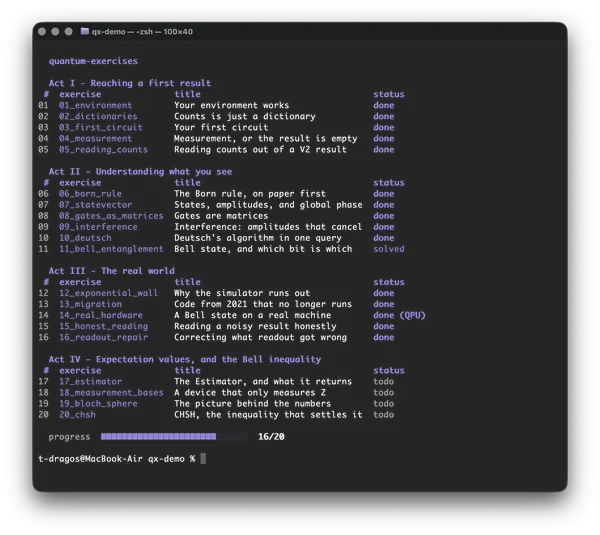Click the 'Act II - Understanding what you see' heading
600x535 pixels.
[x=140, y=171]
